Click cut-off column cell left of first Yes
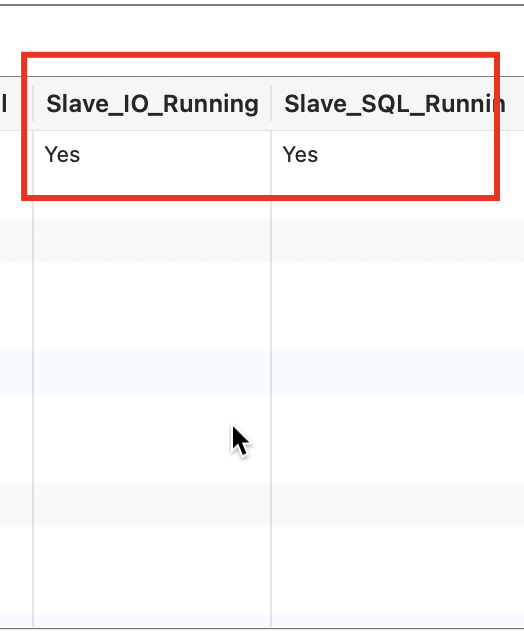 coord(16,155)
